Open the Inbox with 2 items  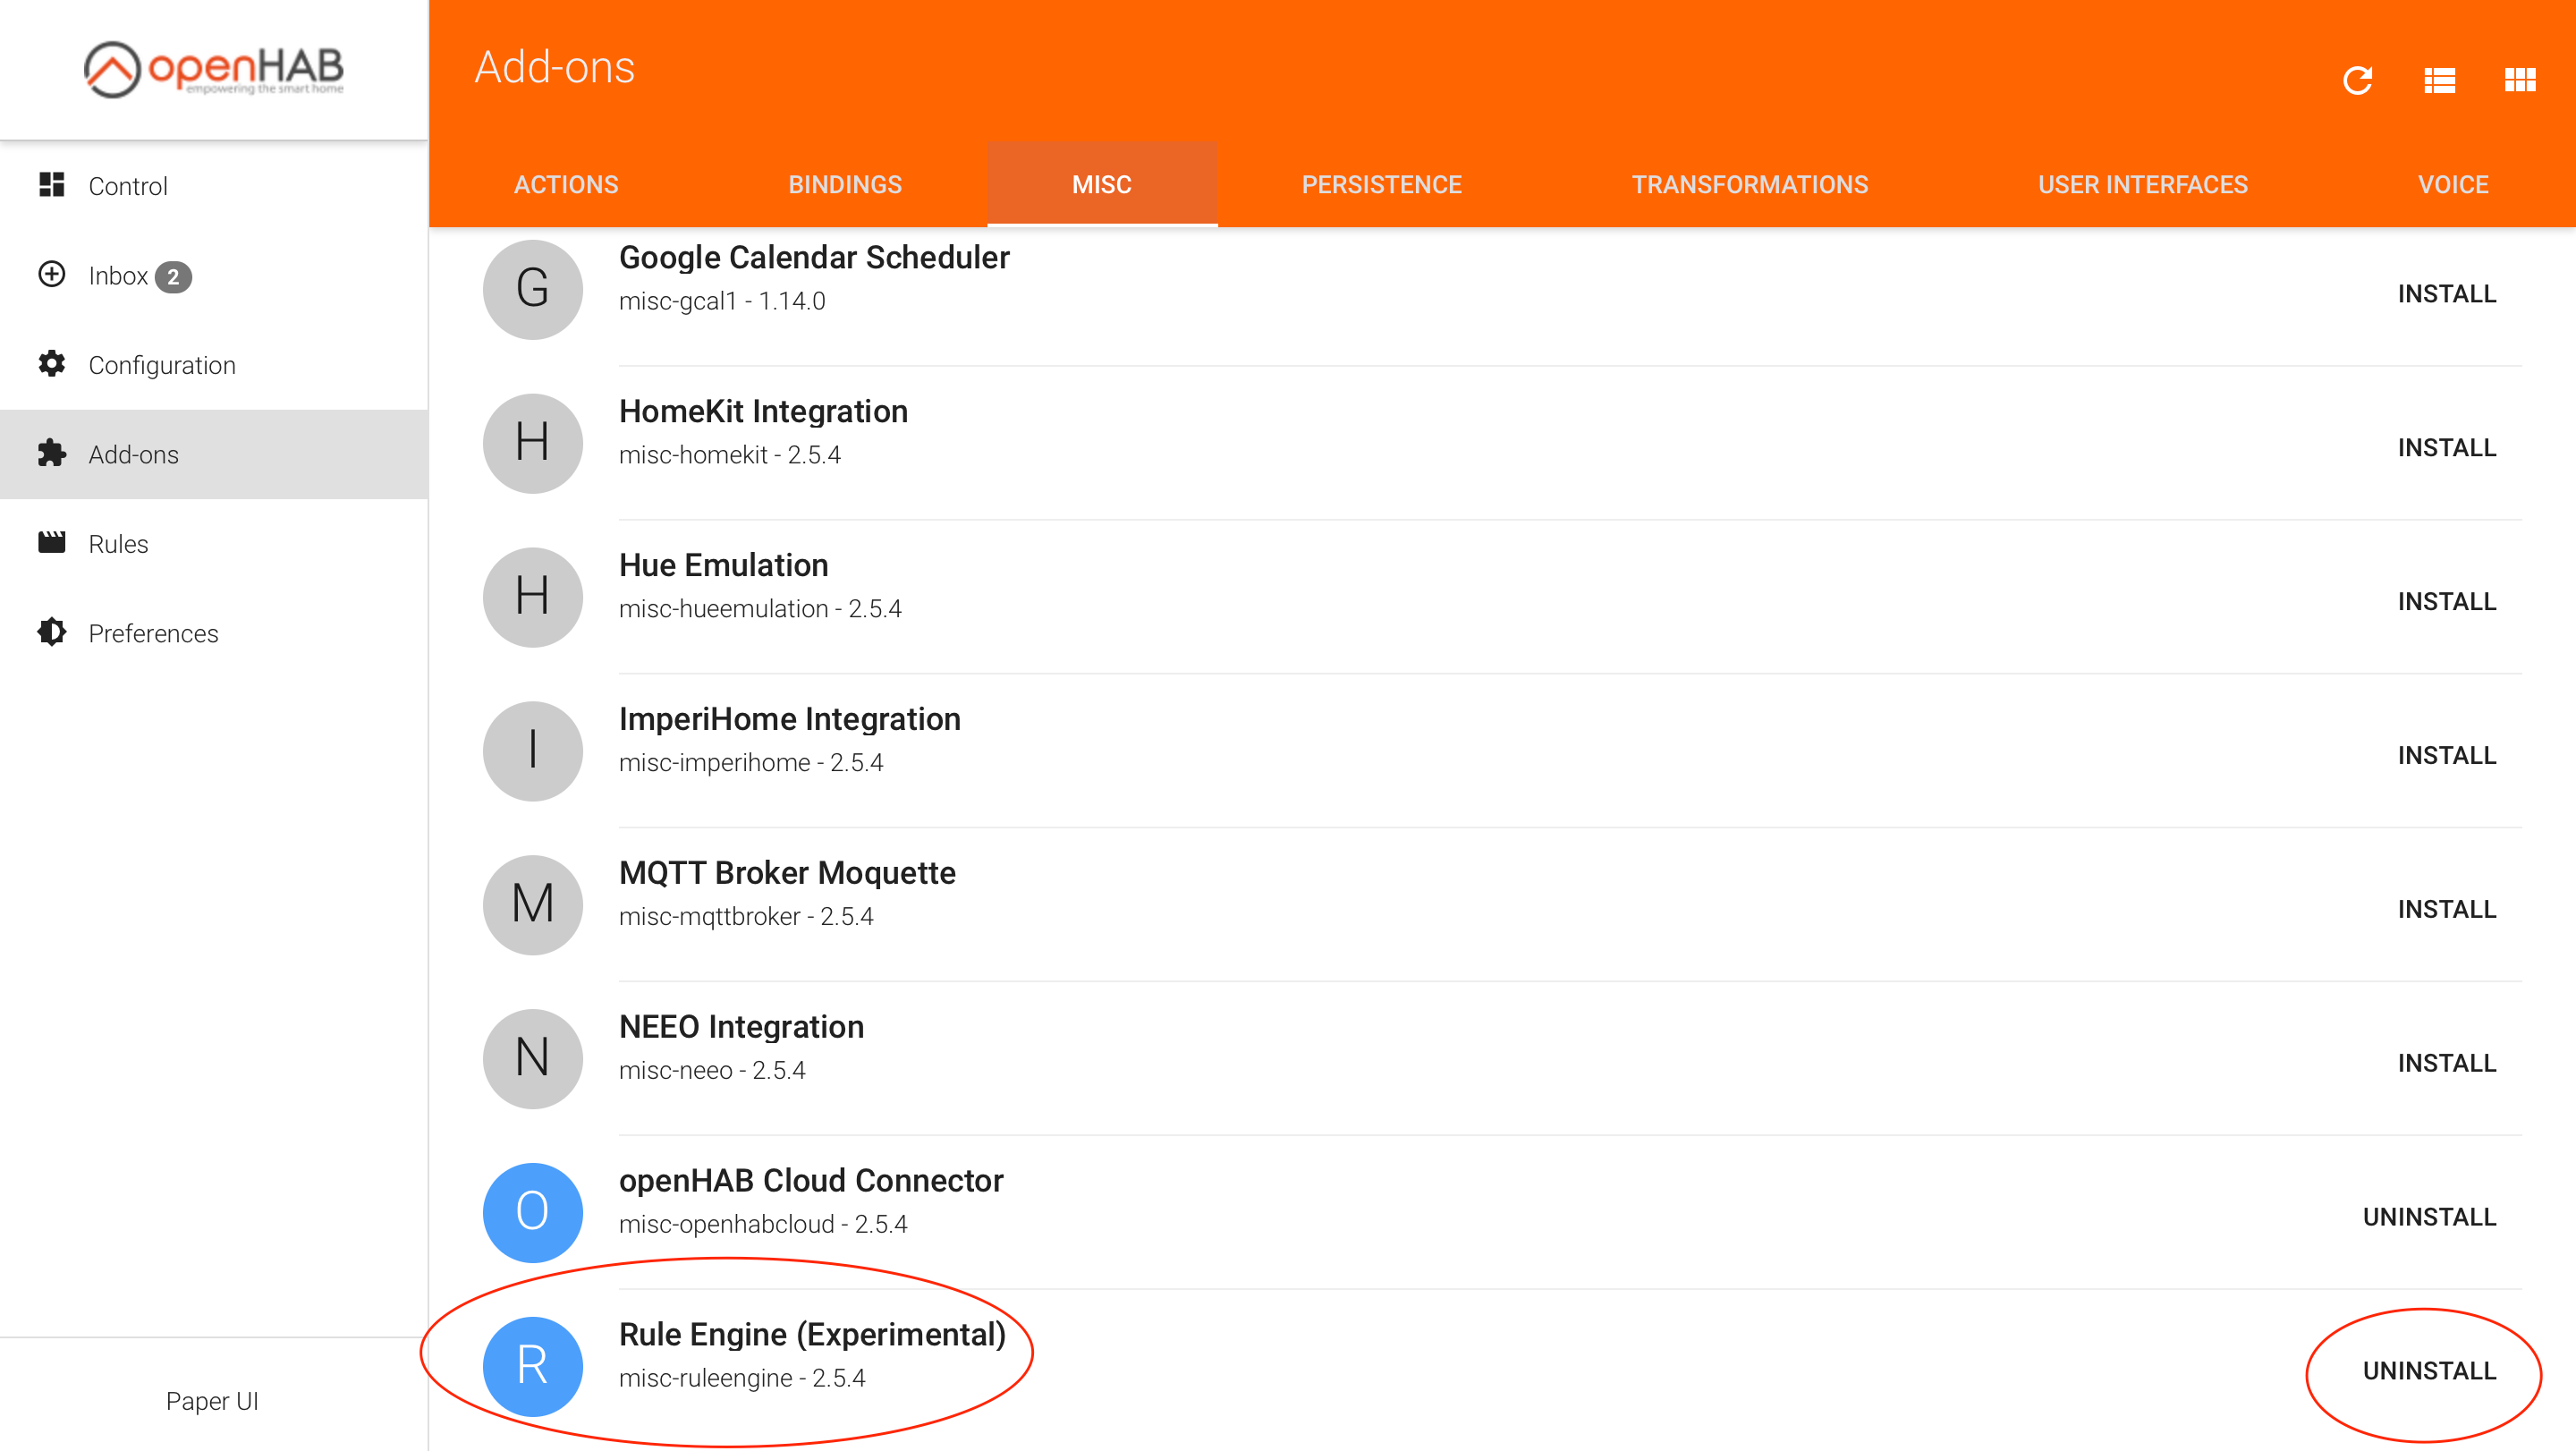click(x=118, y=276)
